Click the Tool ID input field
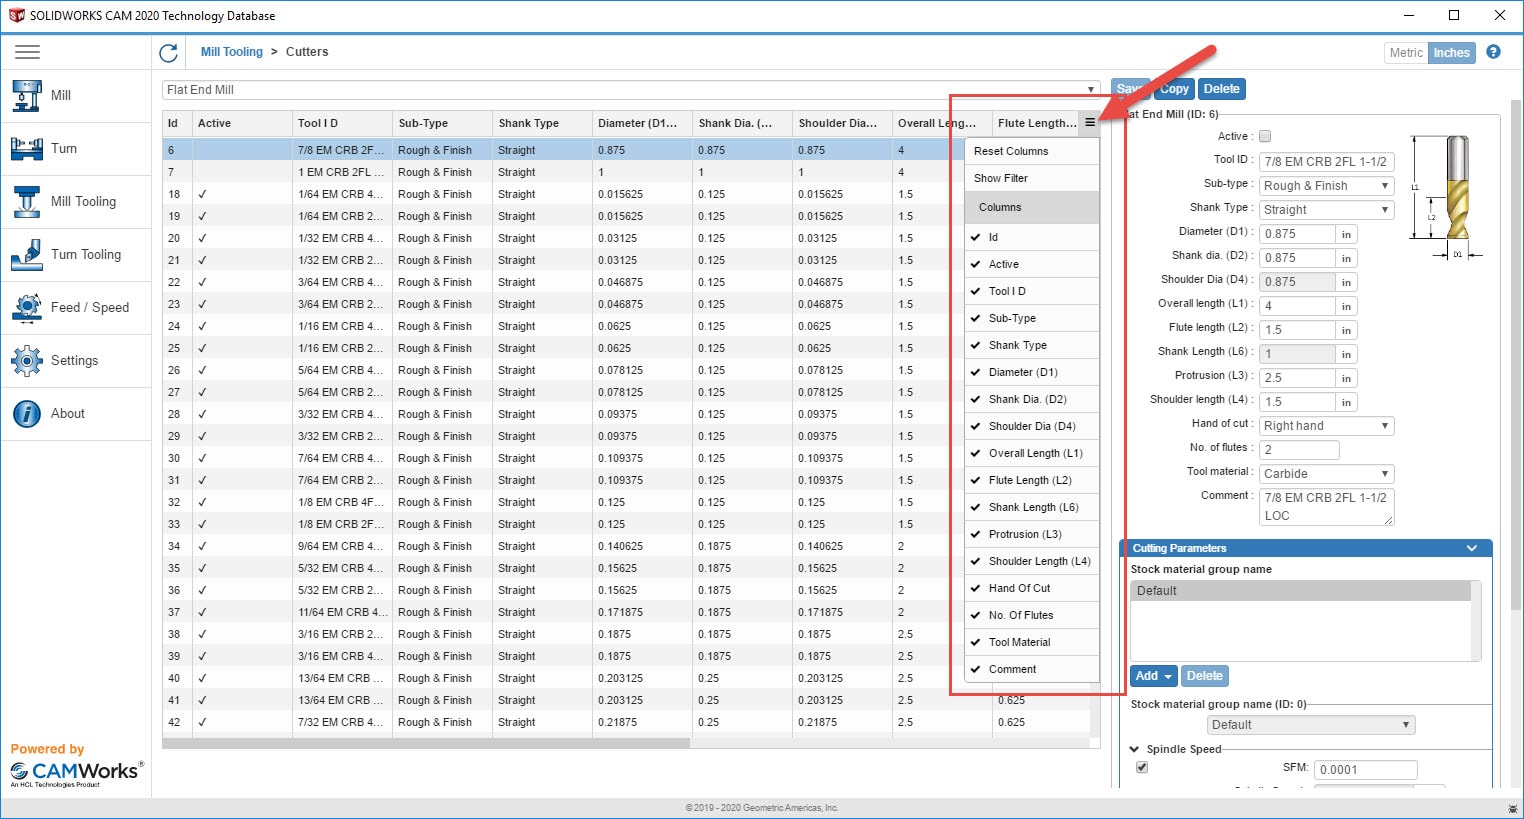 tap(1326, 161)
